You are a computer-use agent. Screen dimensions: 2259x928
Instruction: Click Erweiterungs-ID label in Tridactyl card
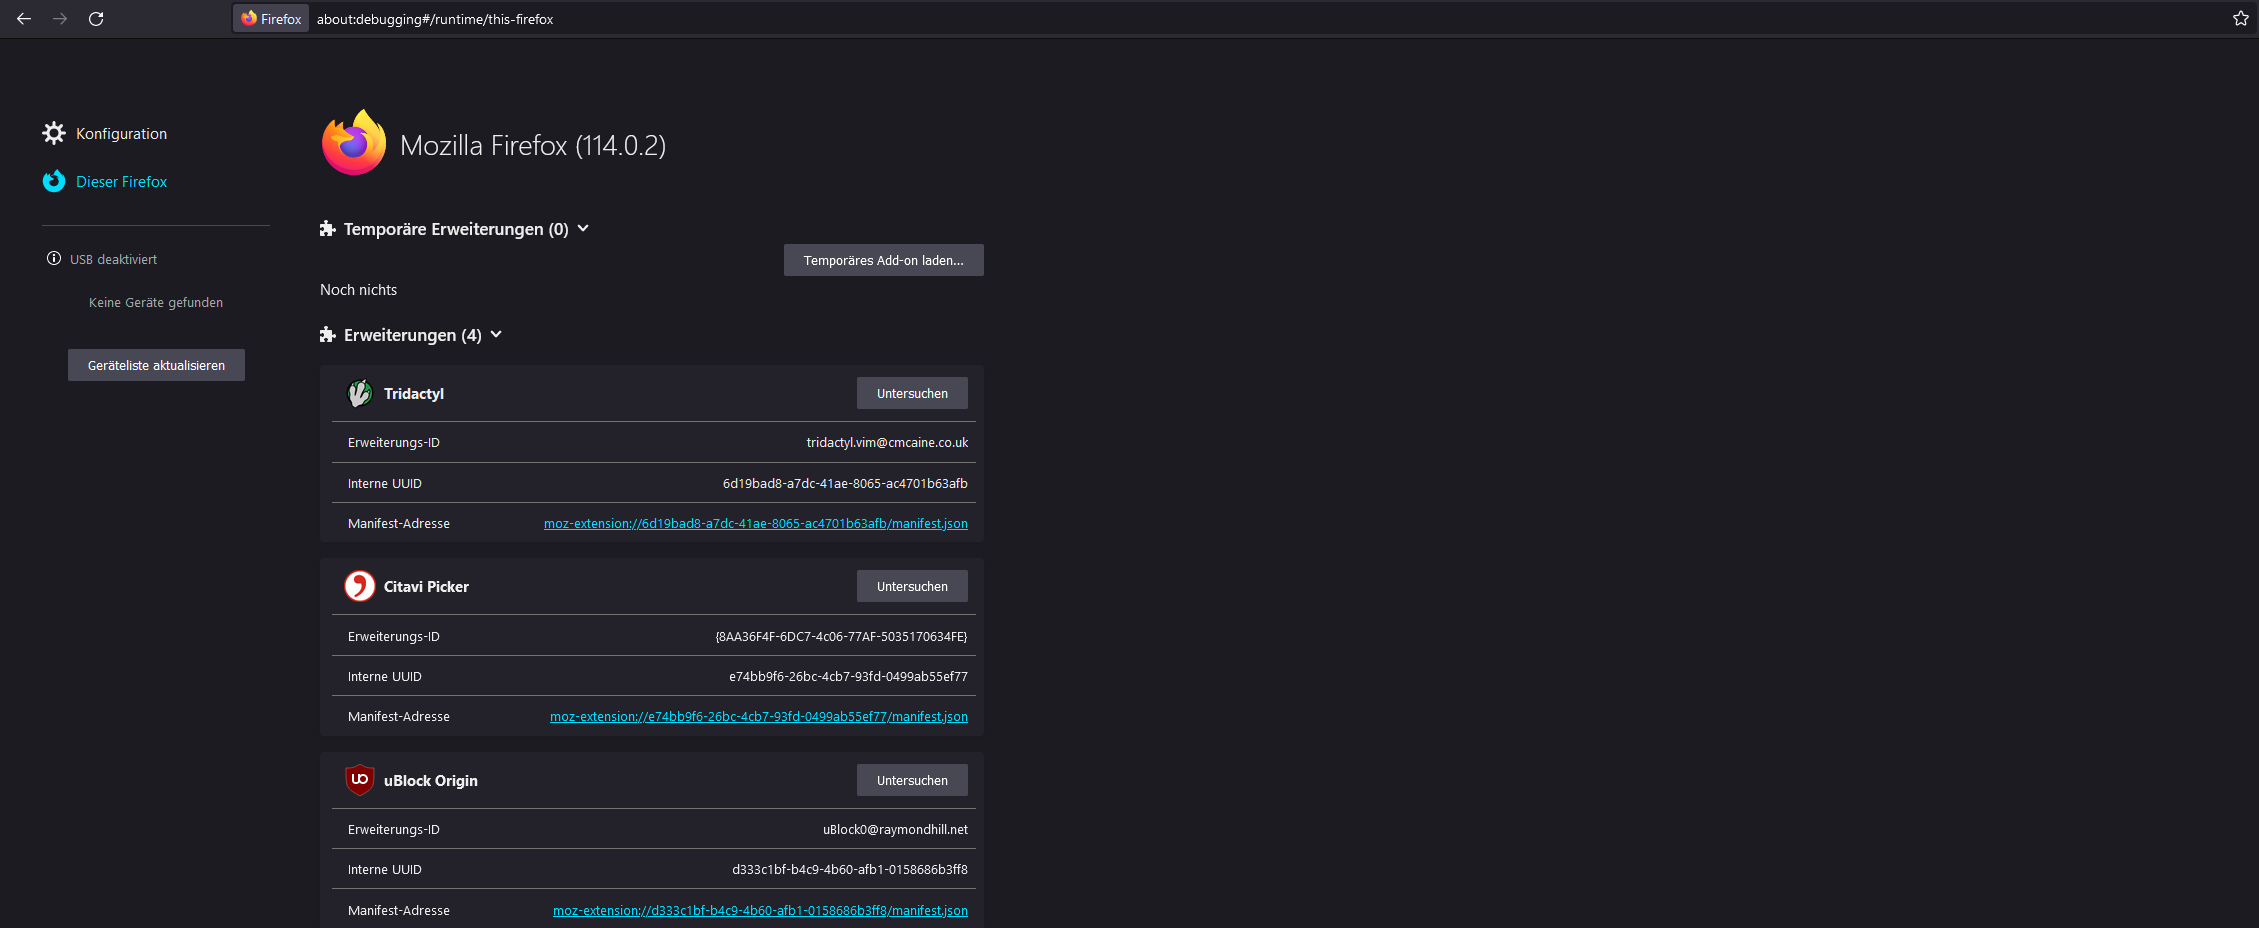pos(394,442)
